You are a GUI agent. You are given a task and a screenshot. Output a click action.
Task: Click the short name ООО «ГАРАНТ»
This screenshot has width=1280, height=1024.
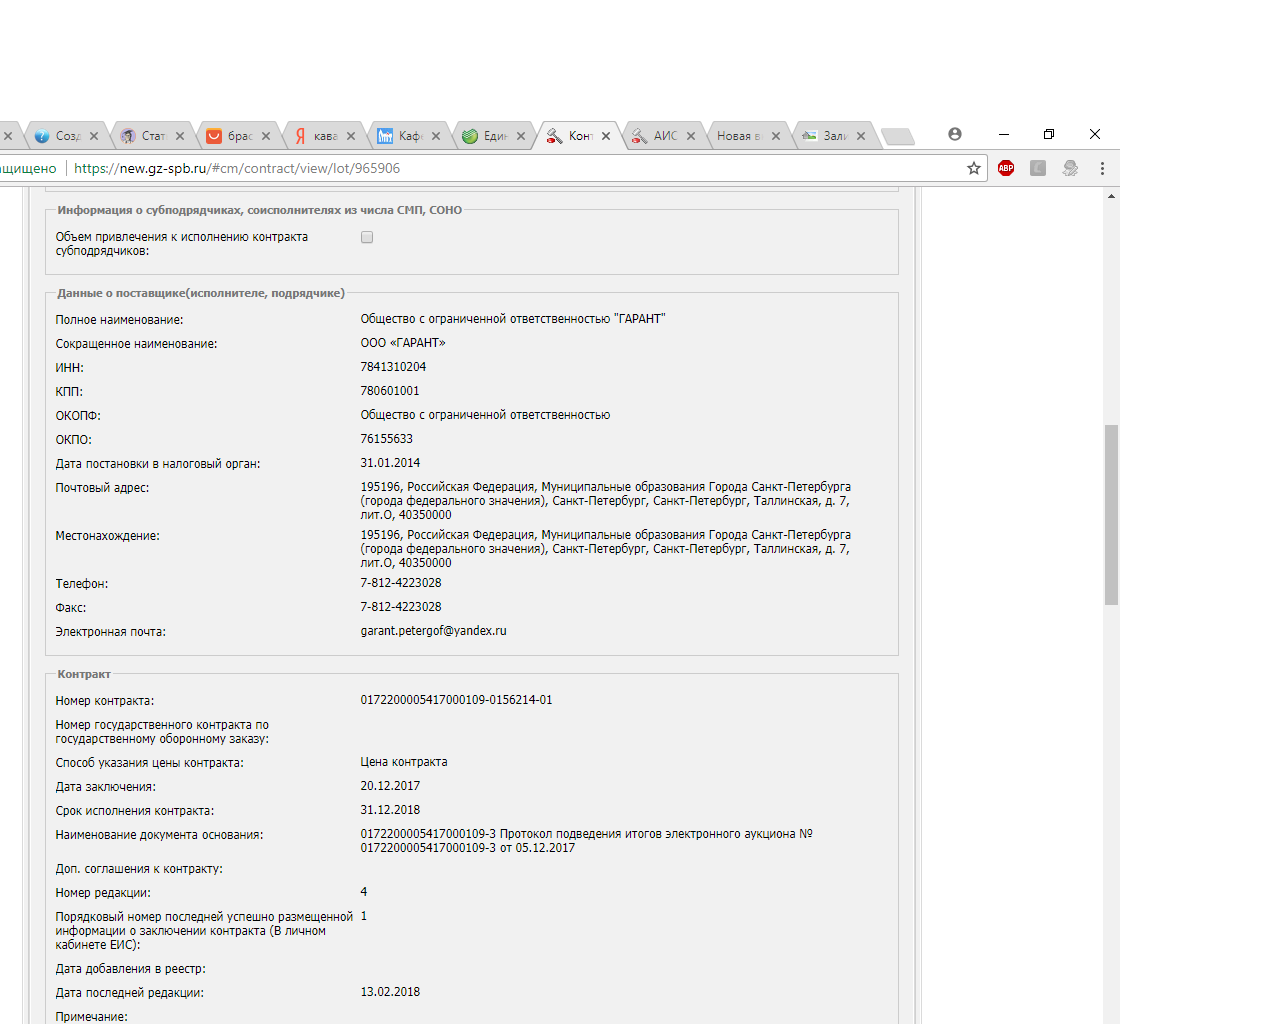[x=403, y=343]
